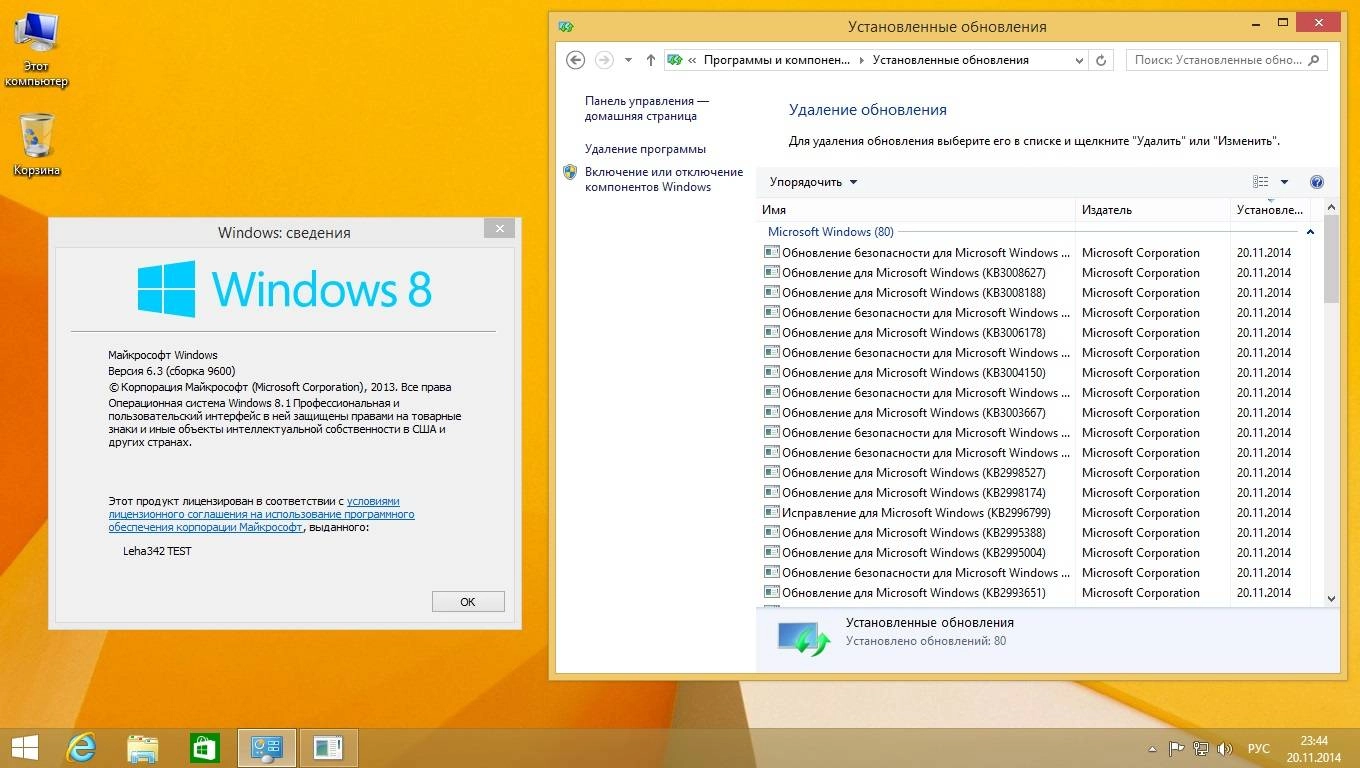Go forward in Installed Updates window
Screen dimensions: 1360x768
[x=604, y=60]
